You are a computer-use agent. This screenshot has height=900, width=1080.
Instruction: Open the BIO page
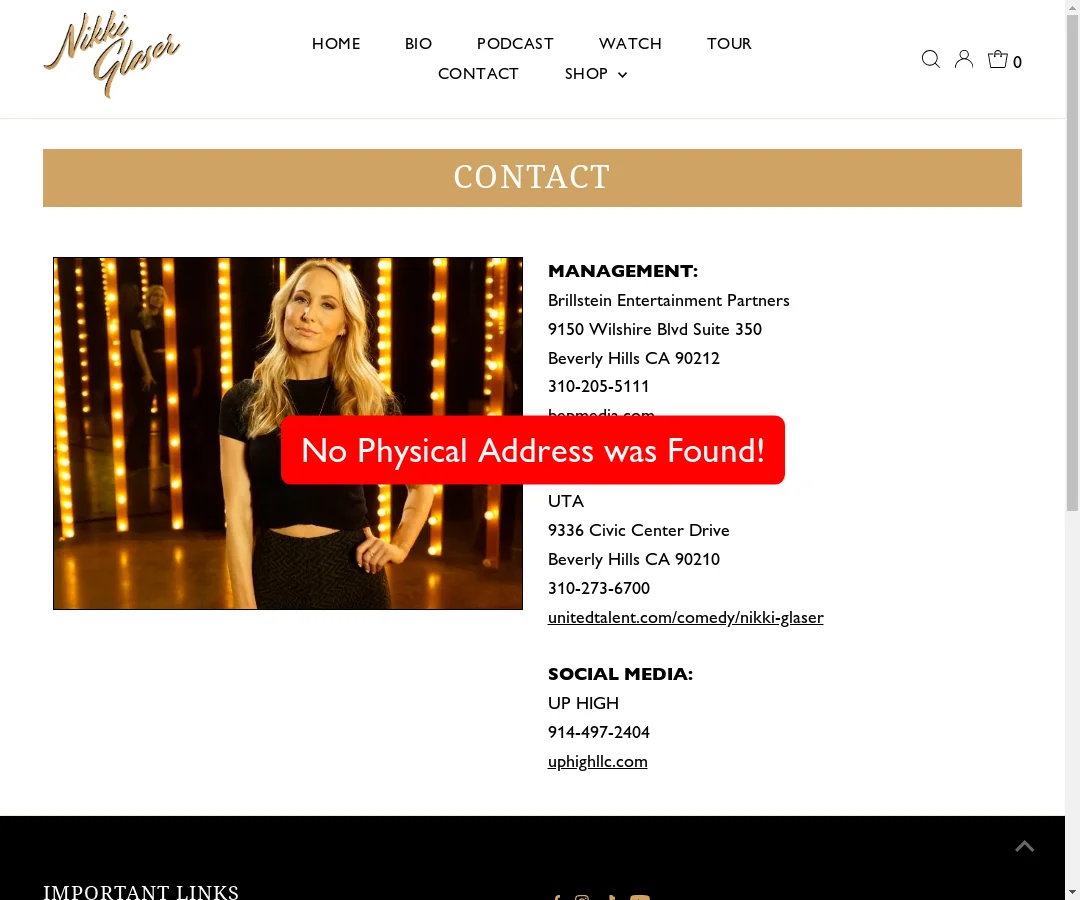coord(418,43)
